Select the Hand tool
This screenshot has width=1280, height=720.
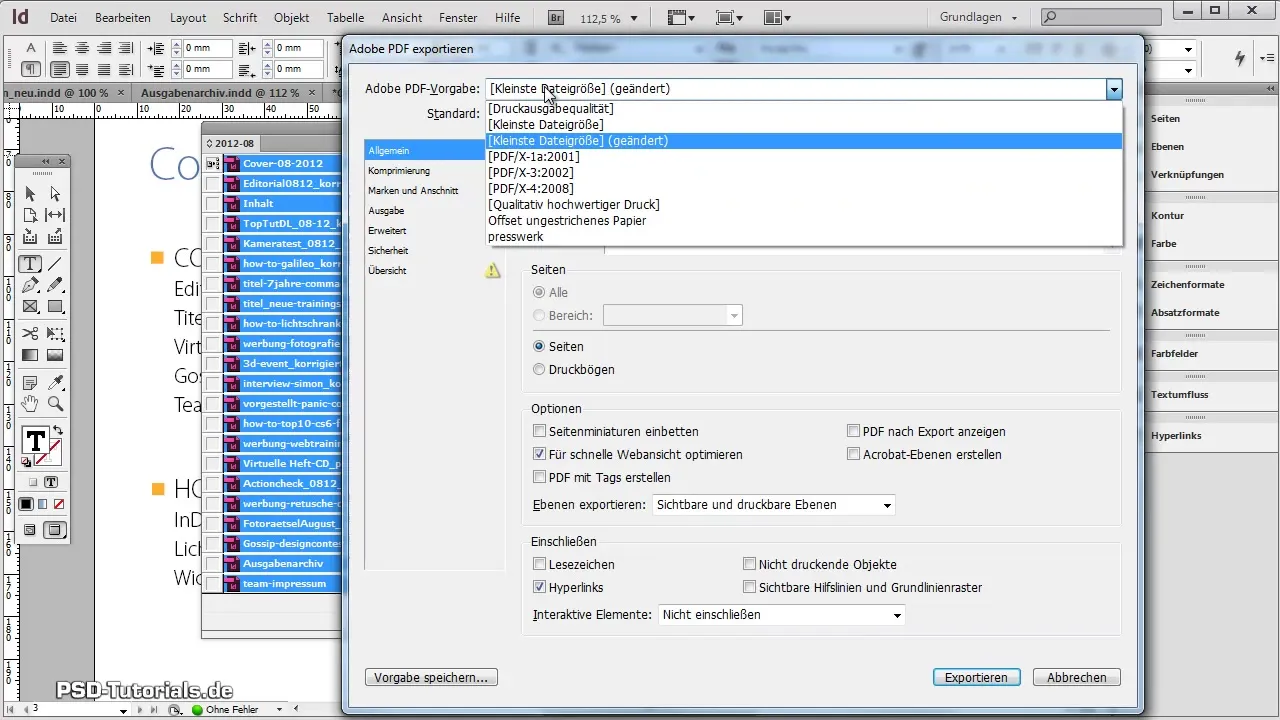point(30,404)
